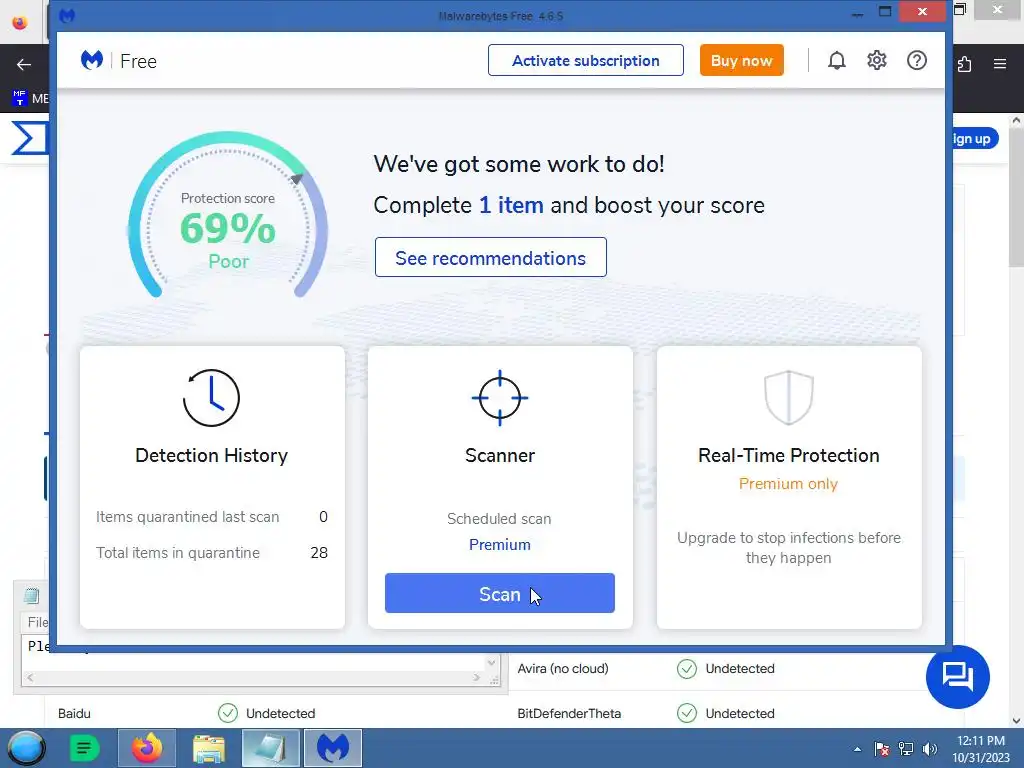The width and height of the screenshot is (1024, 768).
Task: Click the Notepad File menu
Action: 38,622
